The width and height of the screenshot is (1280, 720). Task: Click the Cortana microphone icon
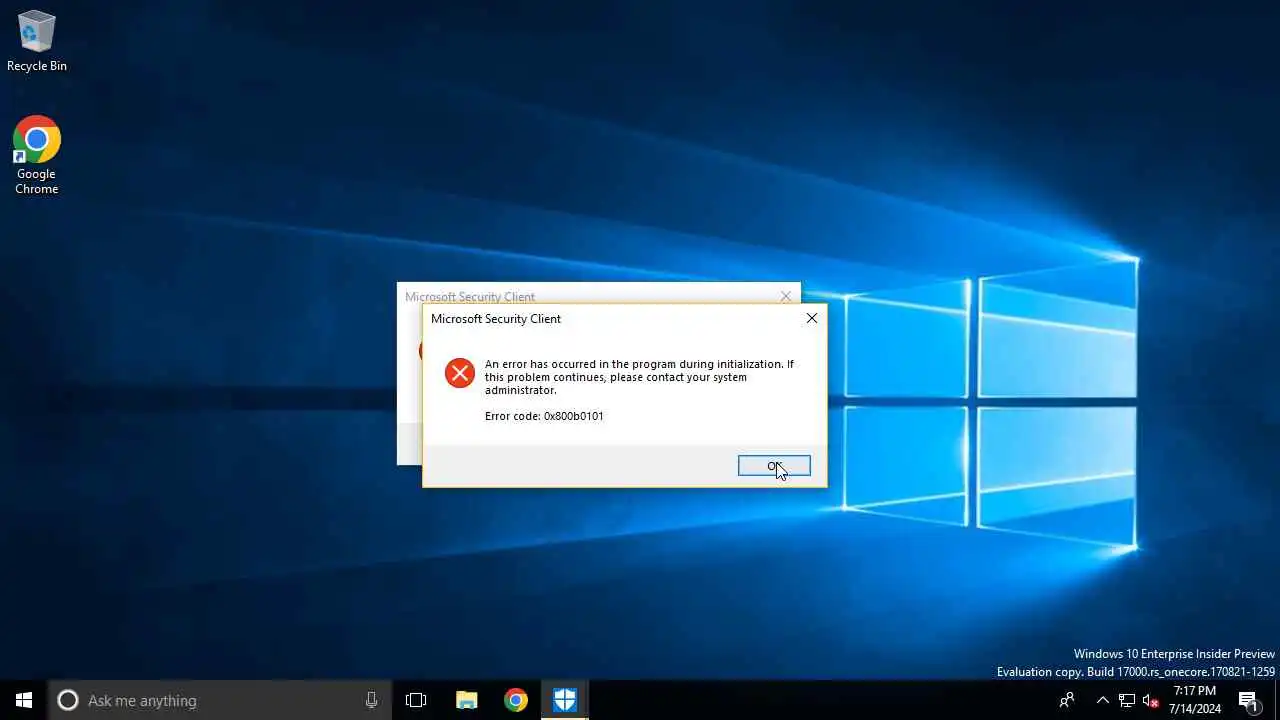tap(371, 700)
